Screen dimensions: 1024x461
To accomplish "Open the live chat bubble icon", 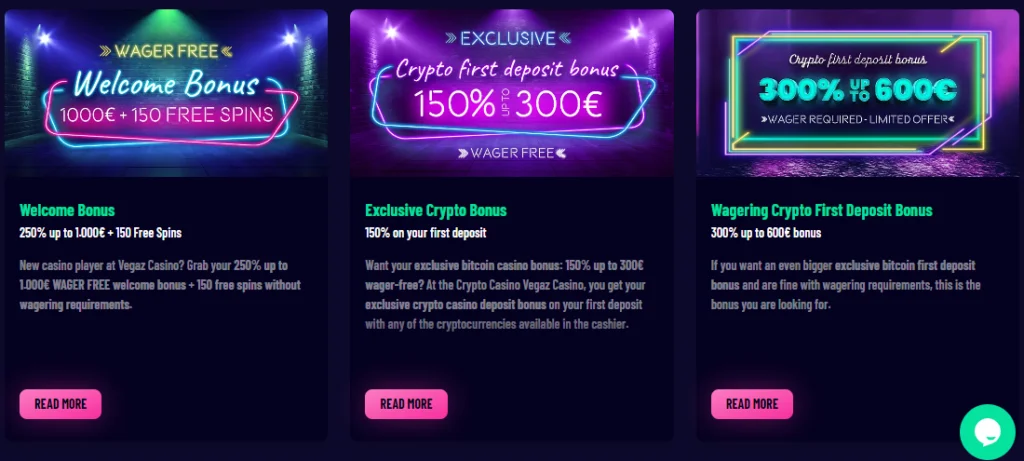I will [x=987, y=432].
